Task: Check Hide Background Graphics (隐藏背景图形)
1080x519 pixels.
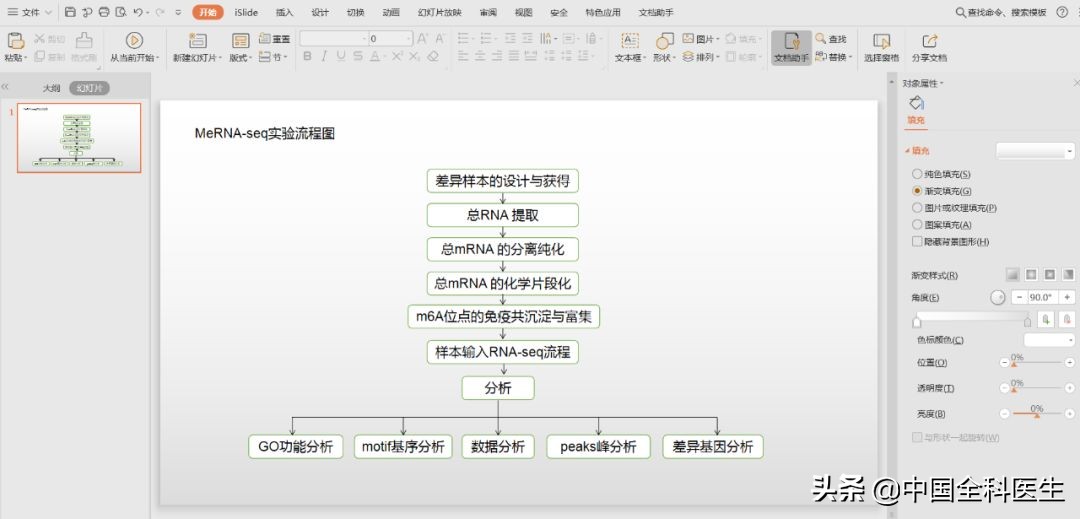Action: click(917, 242)
